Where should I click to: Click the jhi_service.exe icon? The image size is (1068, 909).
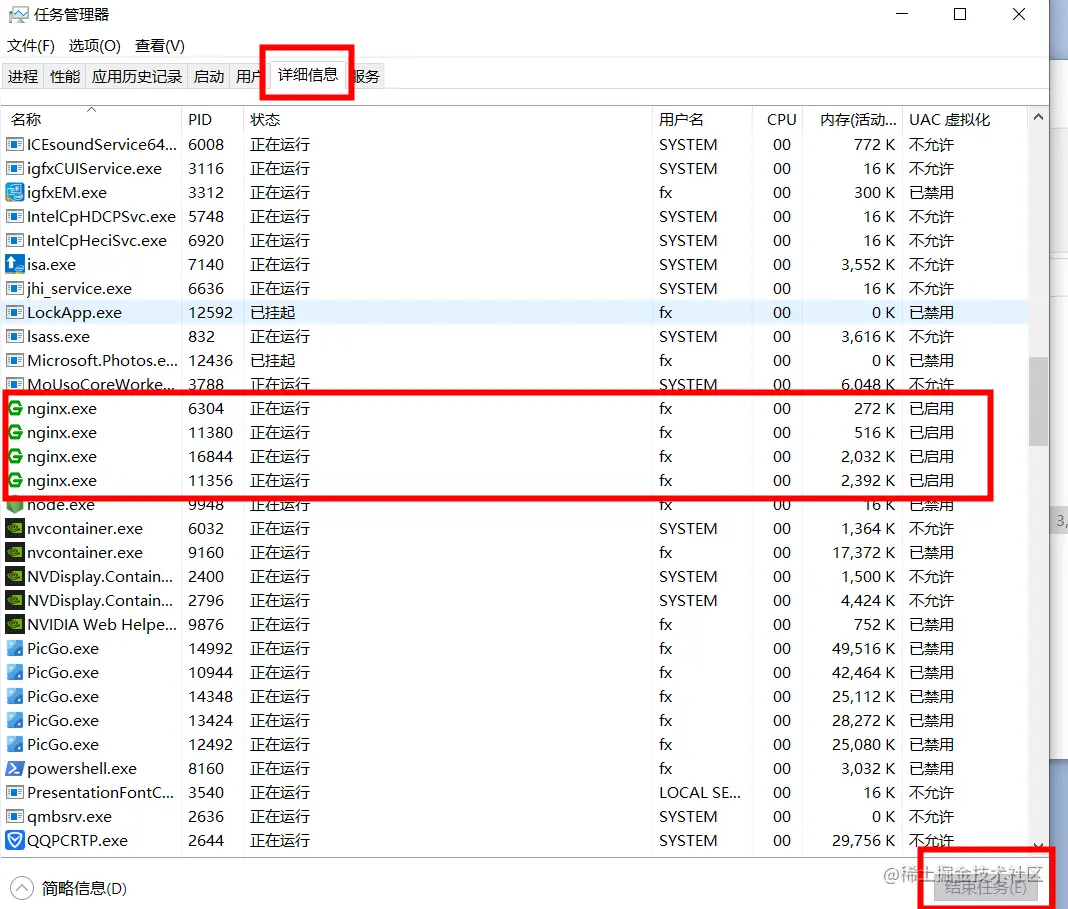pos(14,289)
